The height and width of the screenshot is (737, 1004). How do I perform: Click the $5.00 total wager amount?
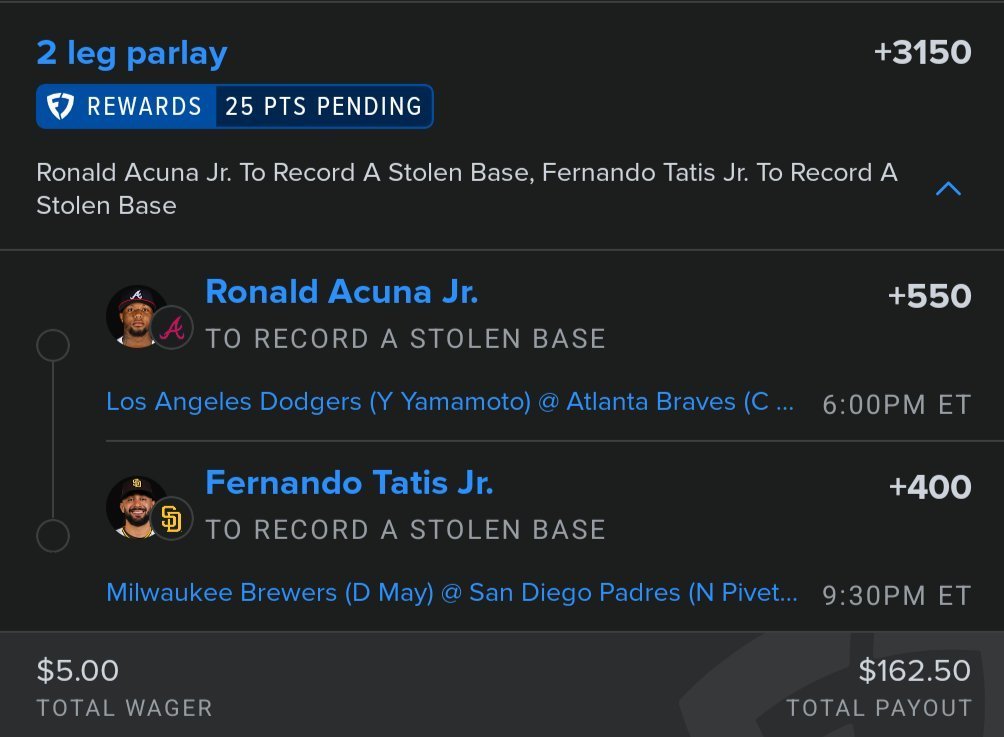pos(77,671)
